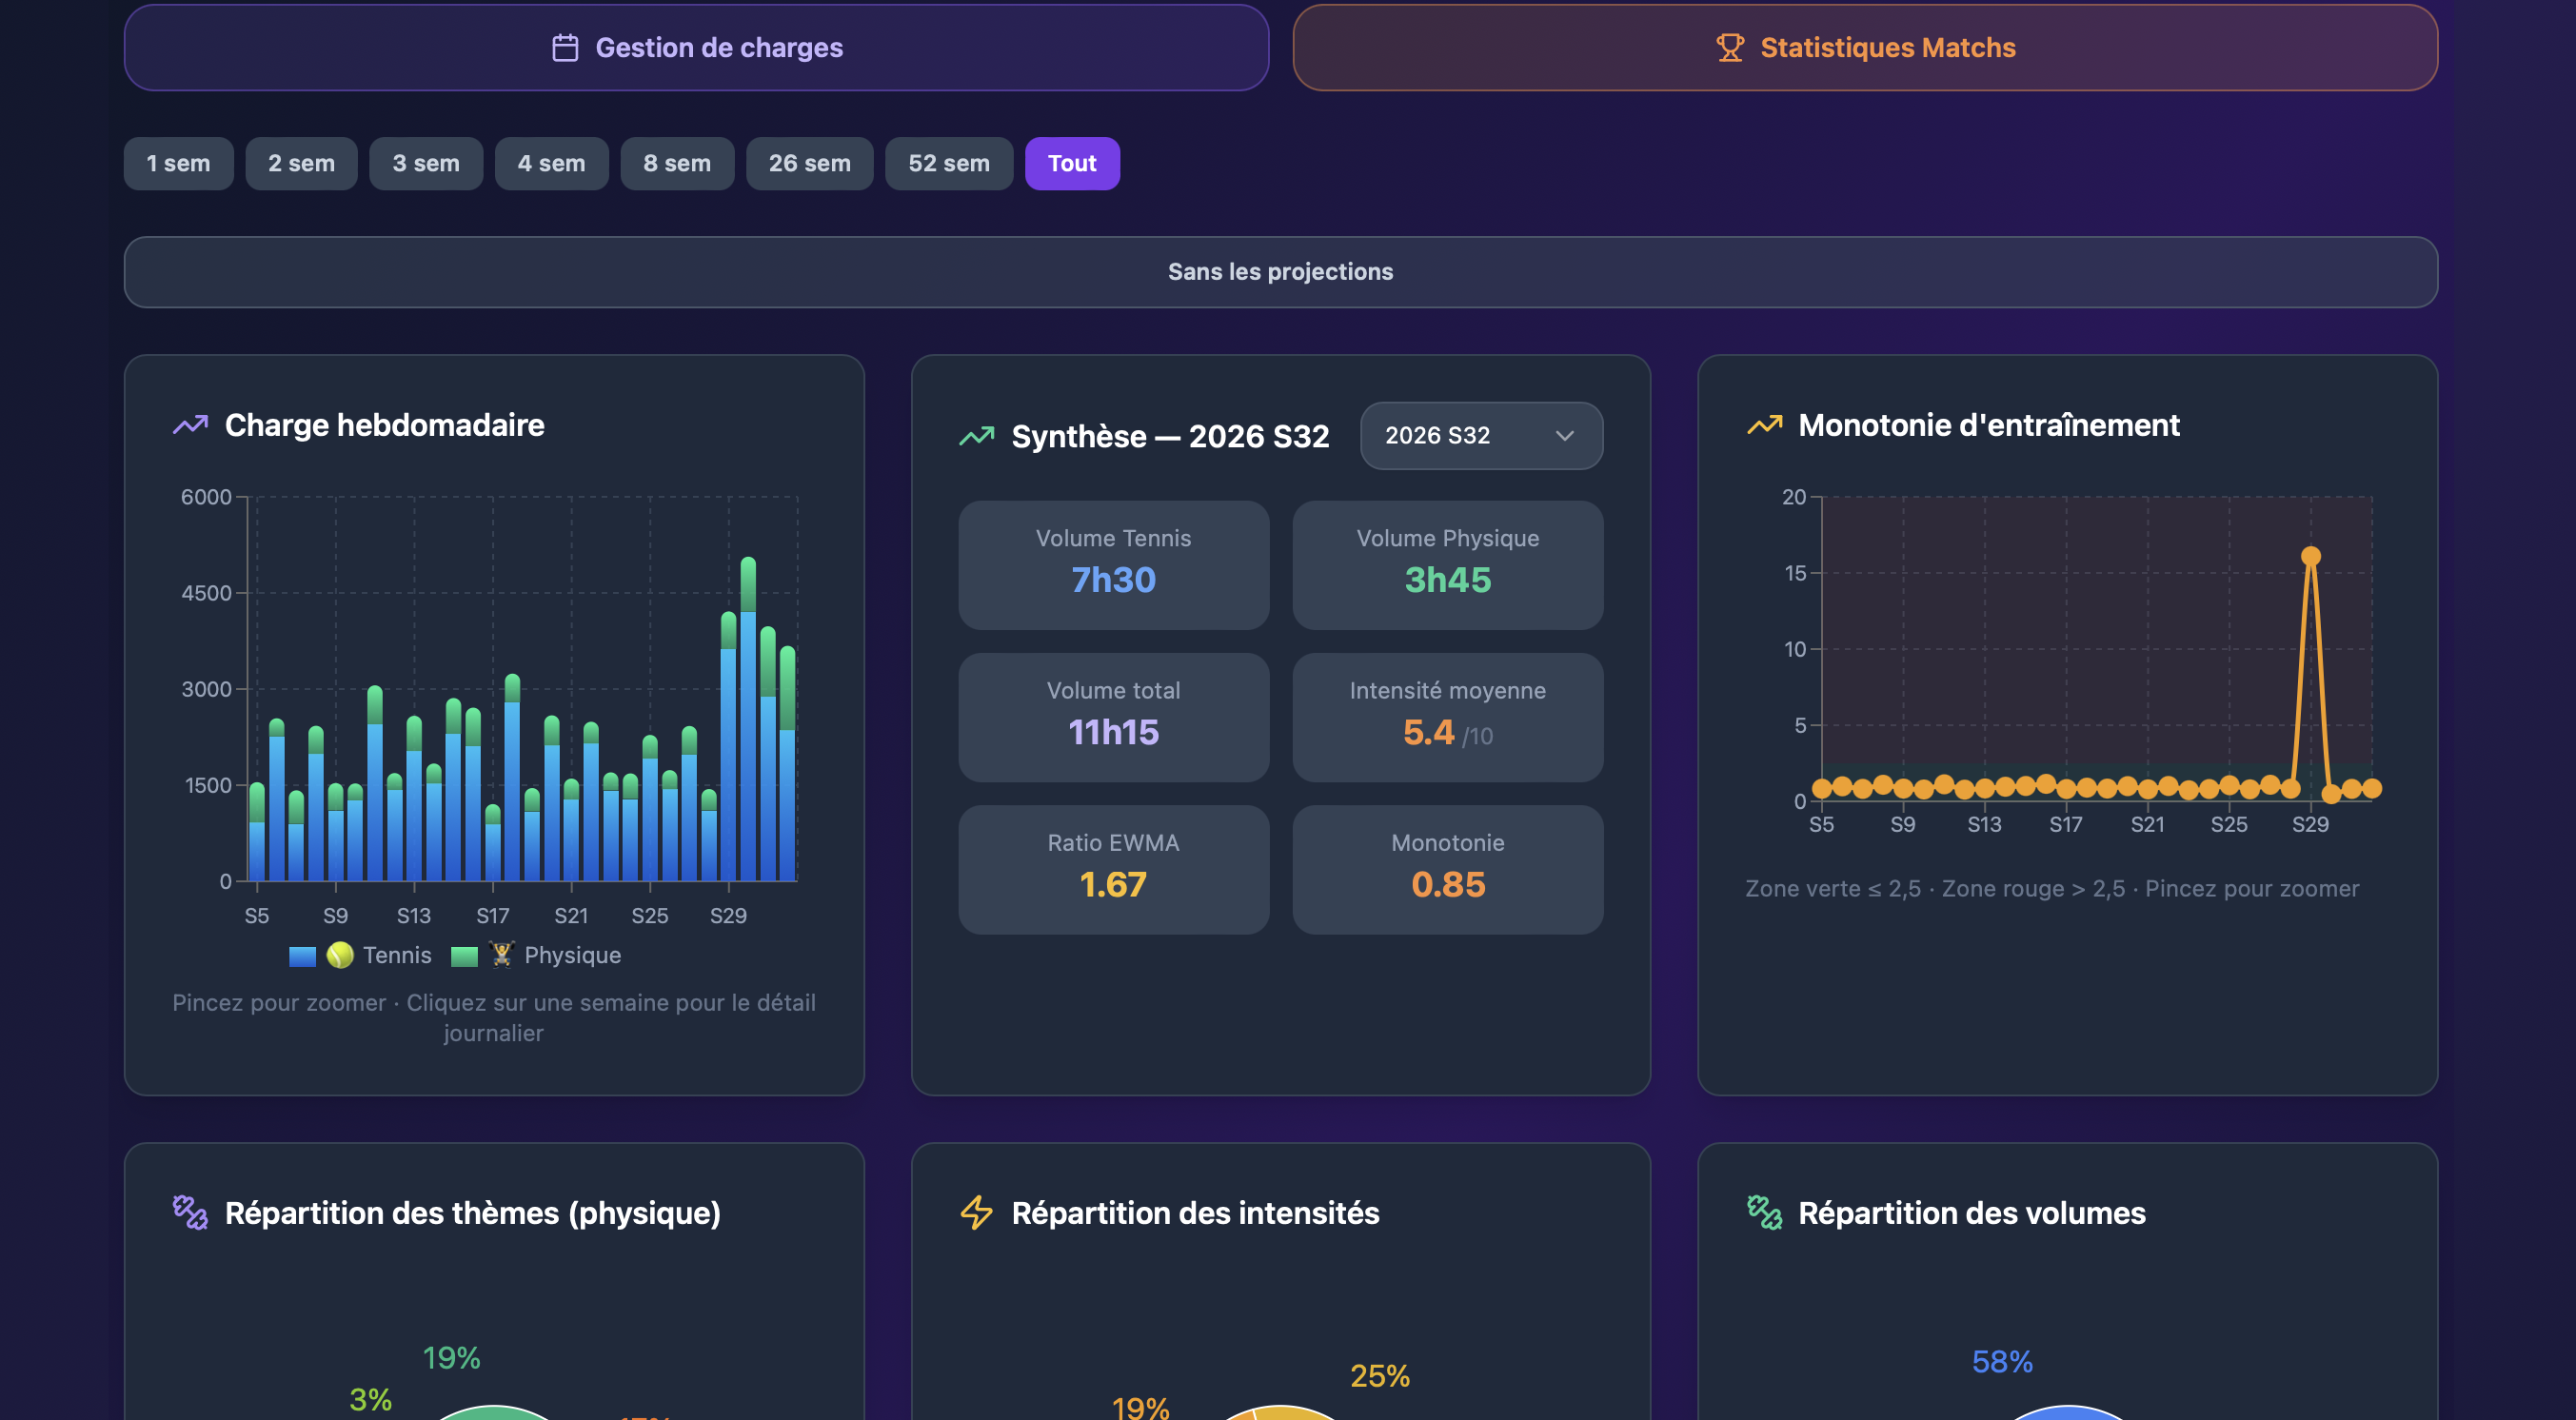Click the tallest bar in Charge hebdomadaire

tap(748, 720)
